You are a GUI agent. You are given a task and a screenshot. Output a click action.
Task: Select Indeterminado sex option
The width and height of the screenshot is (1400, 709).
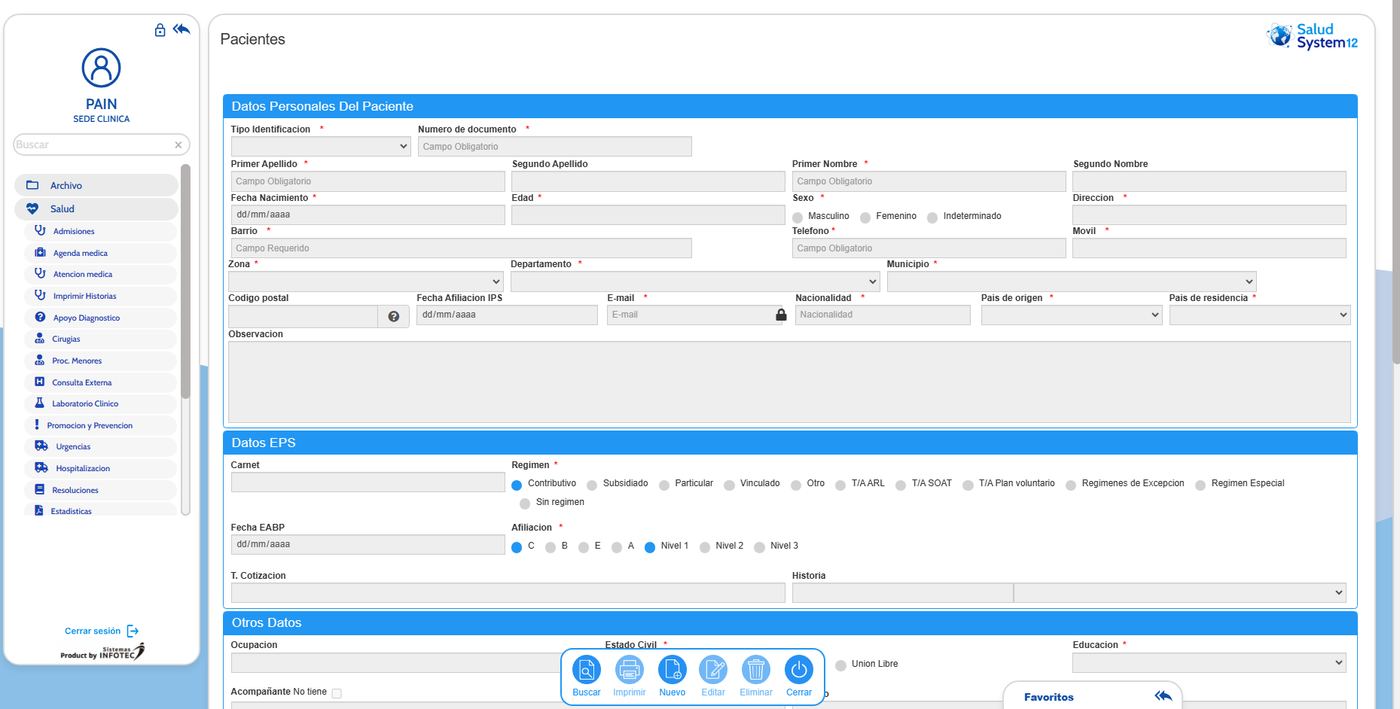coord(933,217)
